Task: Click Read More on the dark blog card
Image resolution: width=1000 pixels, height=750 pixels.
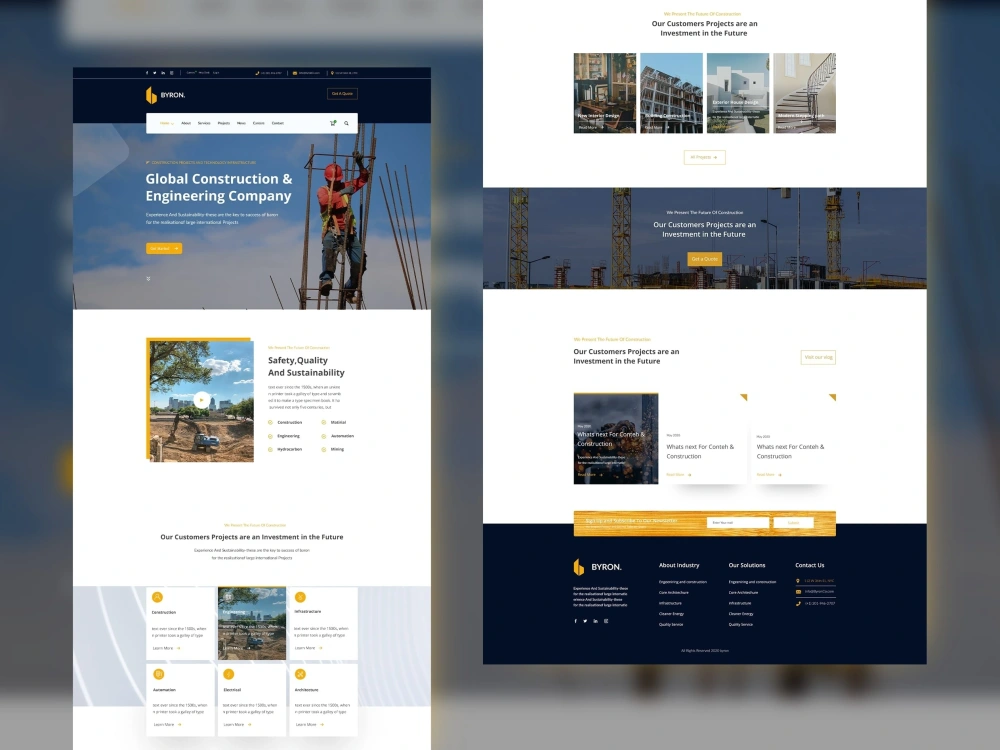Action: click(x=589, y=474)
